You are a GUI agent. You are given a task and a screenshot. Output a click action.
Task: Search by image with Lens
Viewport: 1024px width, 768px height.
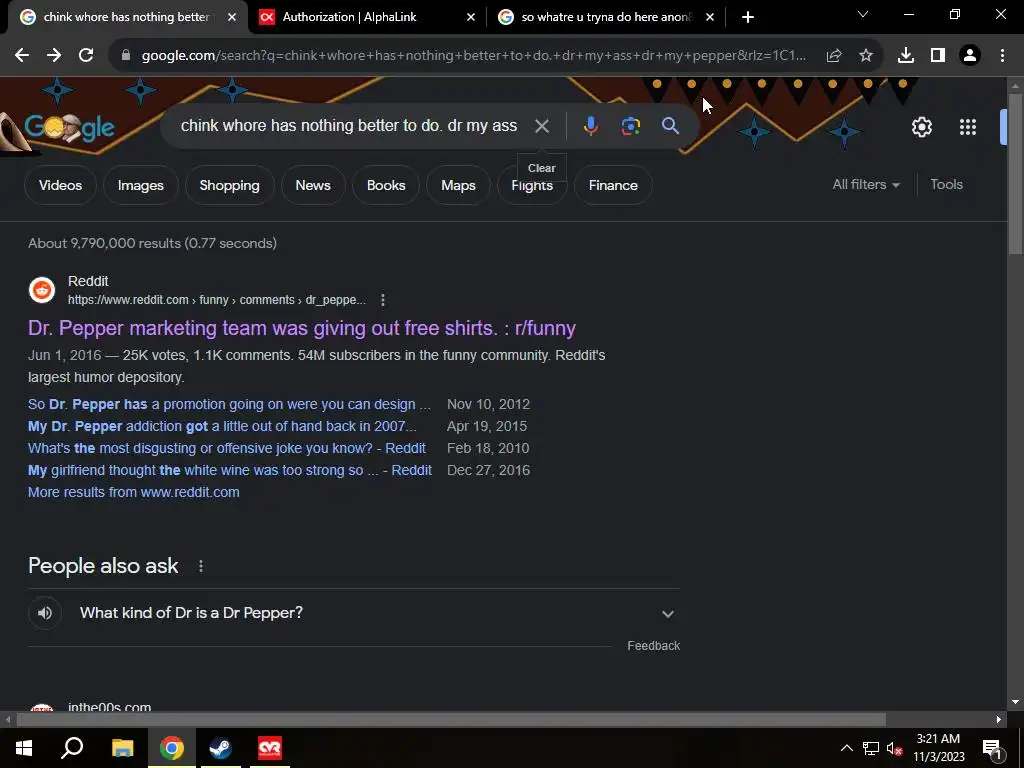point(631,126)
